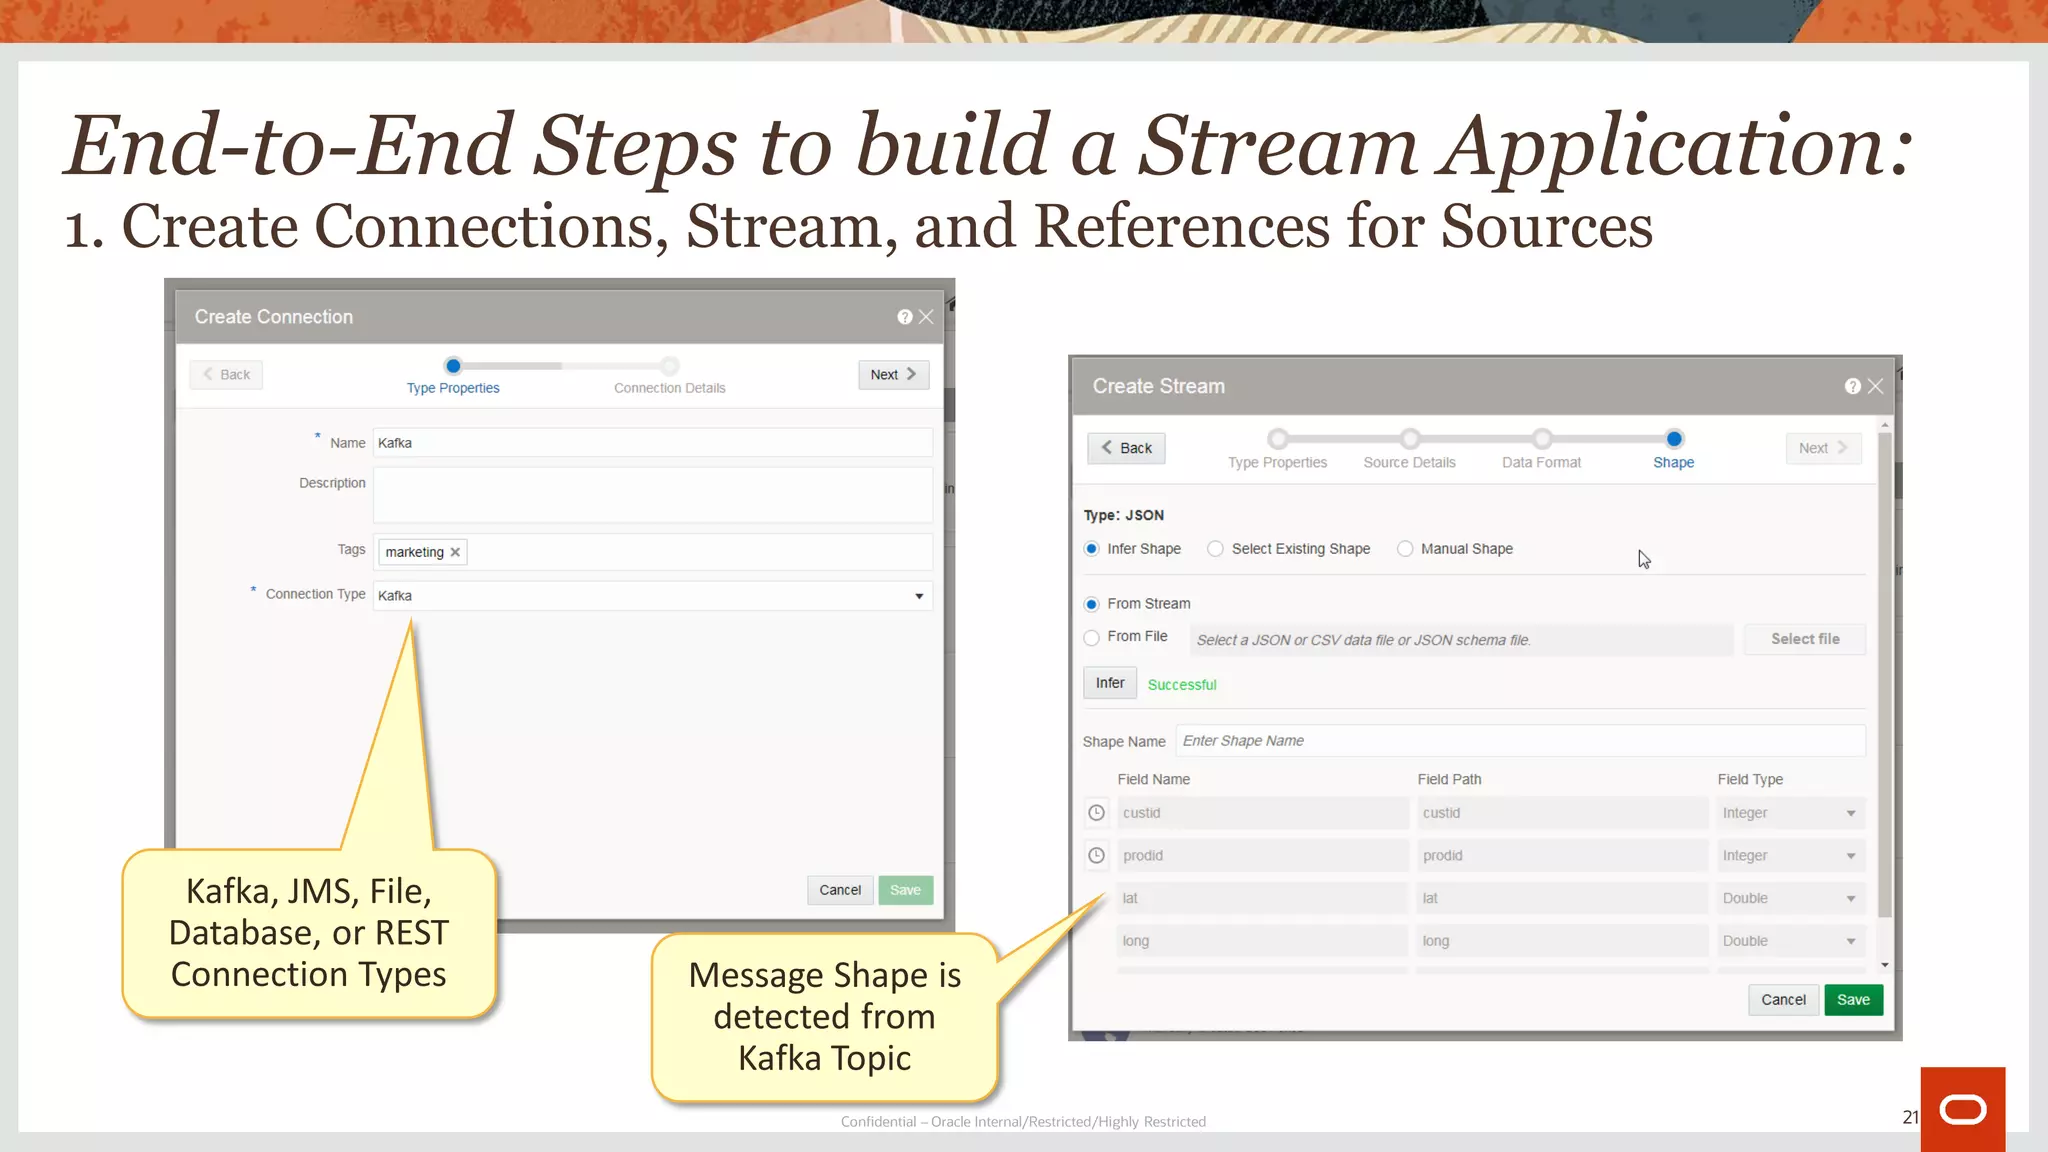Viewport: 2048px width, 1152px height.
Task: Save the Kafka connection
Action: (905, 890)
